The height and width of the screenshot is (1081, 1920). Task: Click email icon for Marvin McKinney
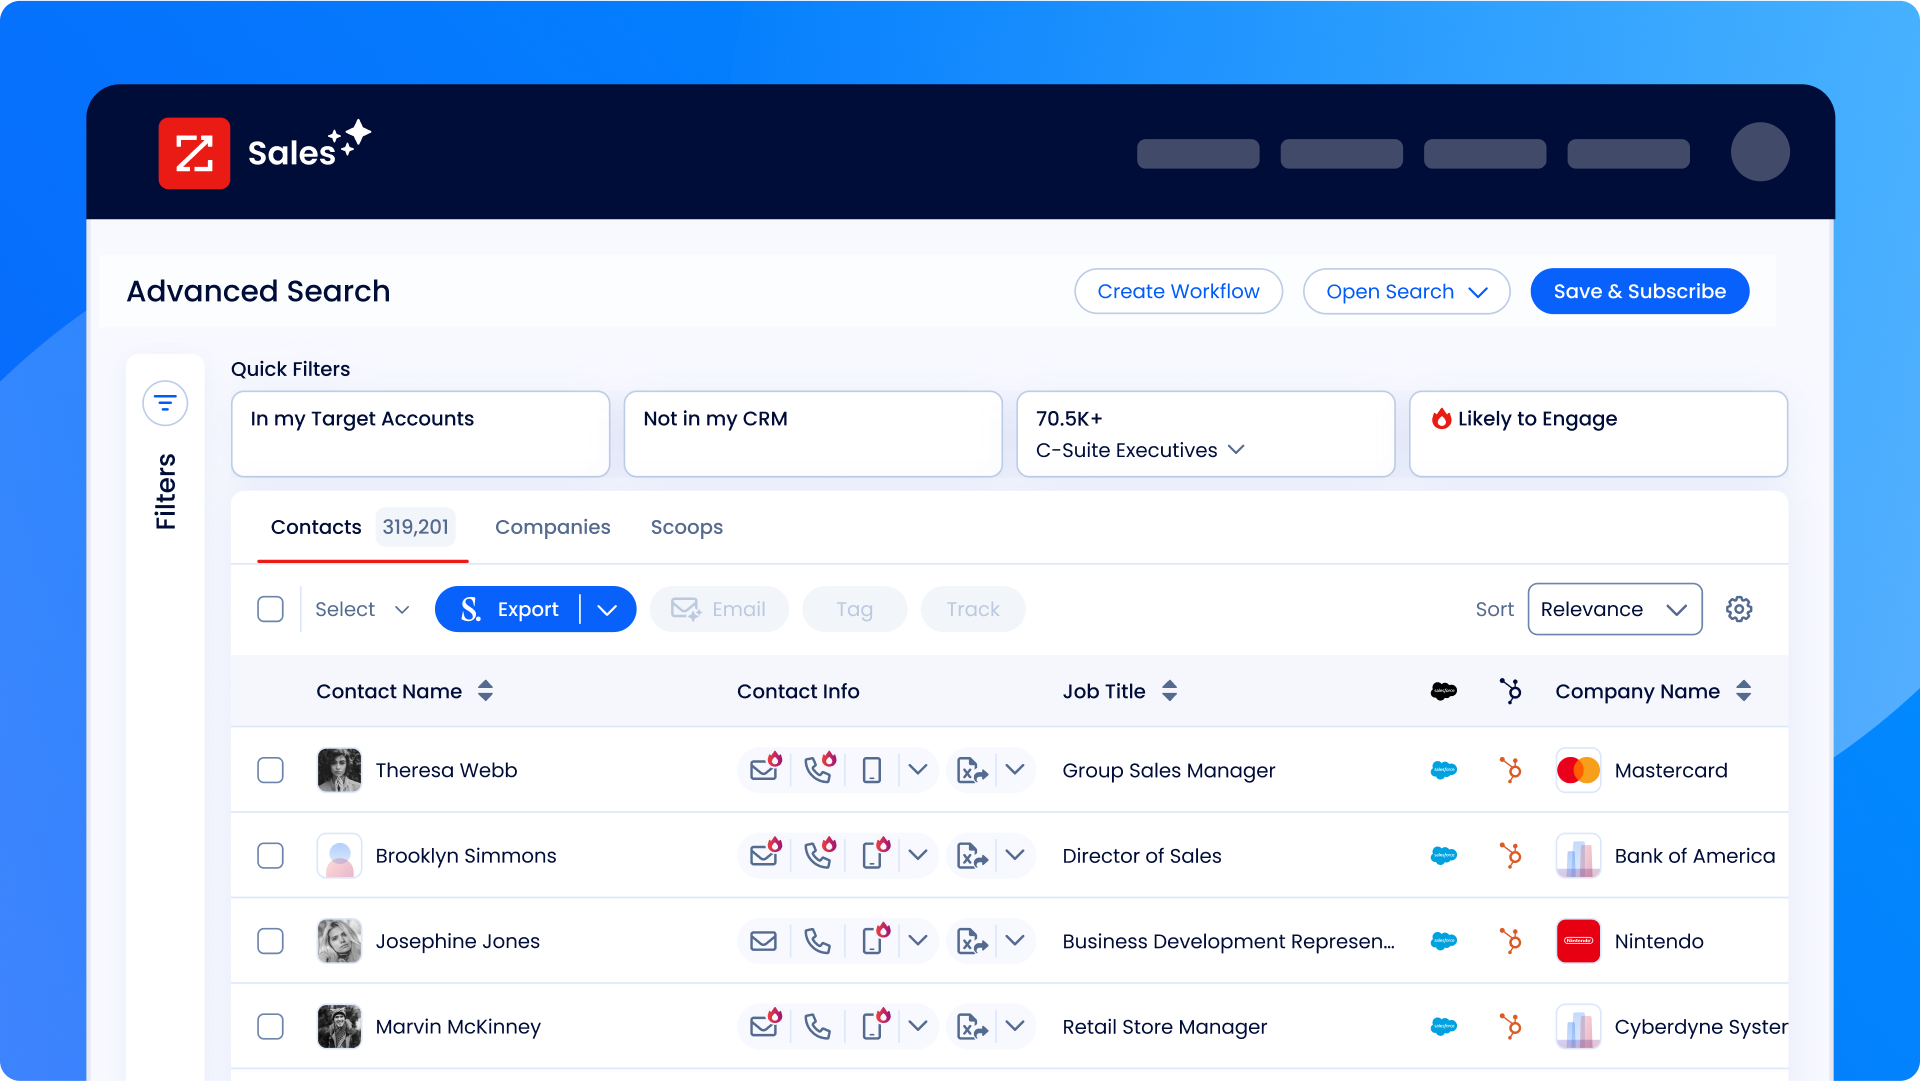point(765,1025)
